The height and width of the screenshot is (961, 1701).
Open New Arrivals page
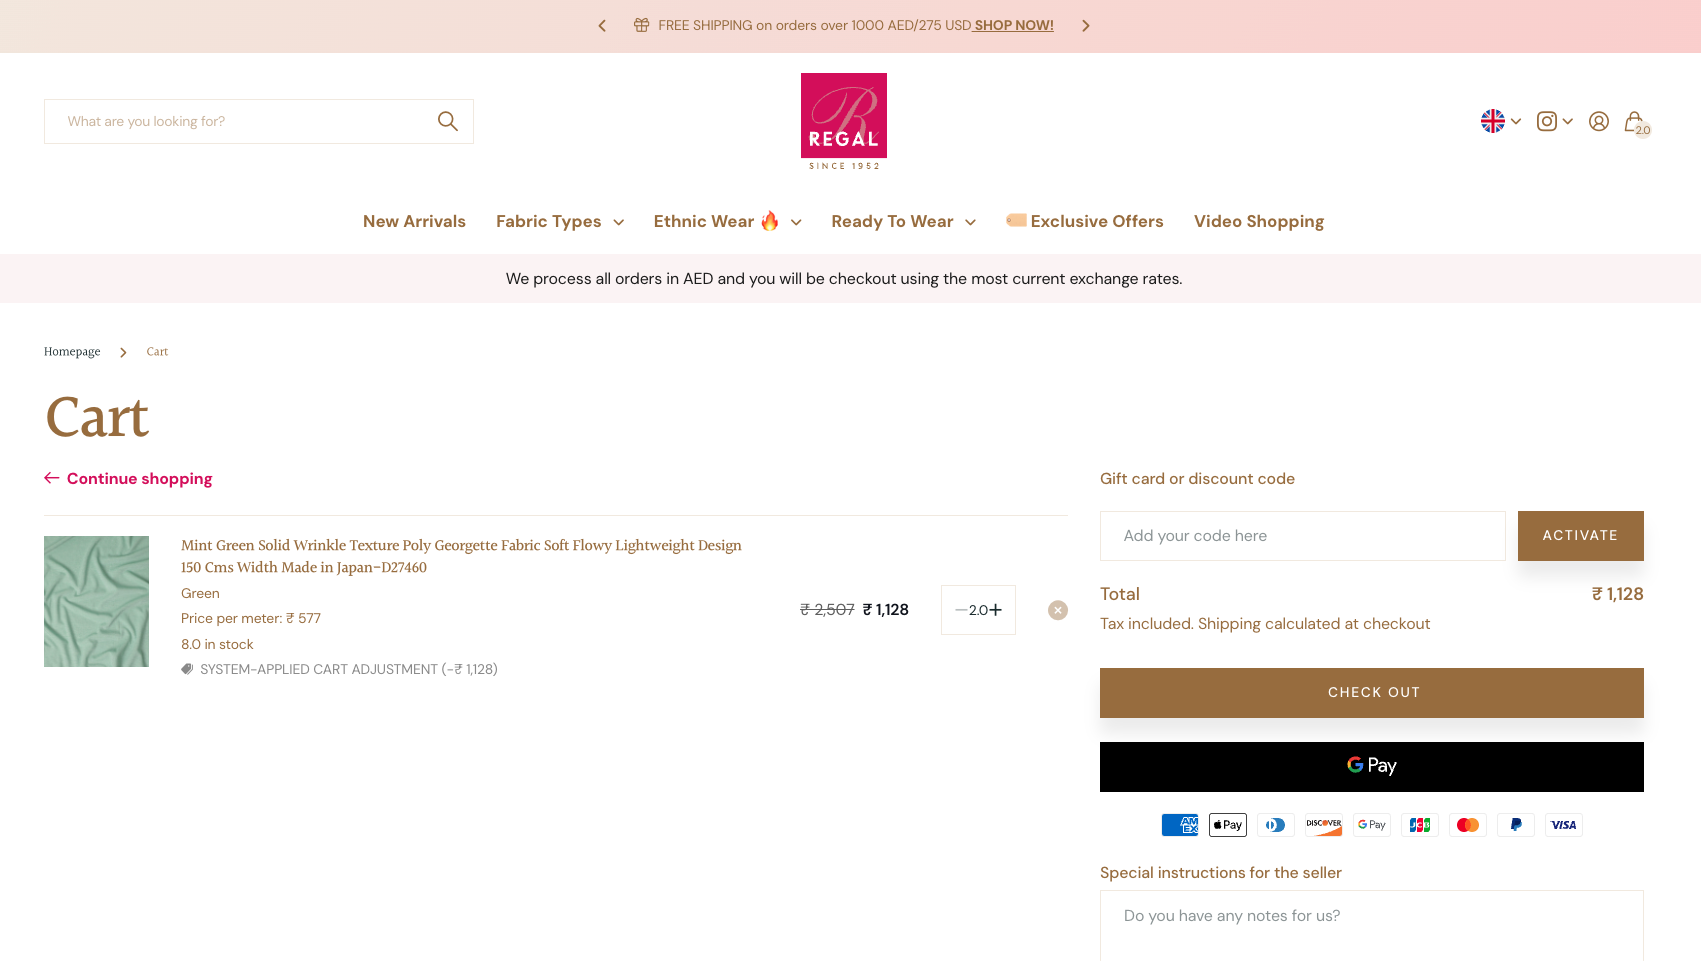click(414, 222)
